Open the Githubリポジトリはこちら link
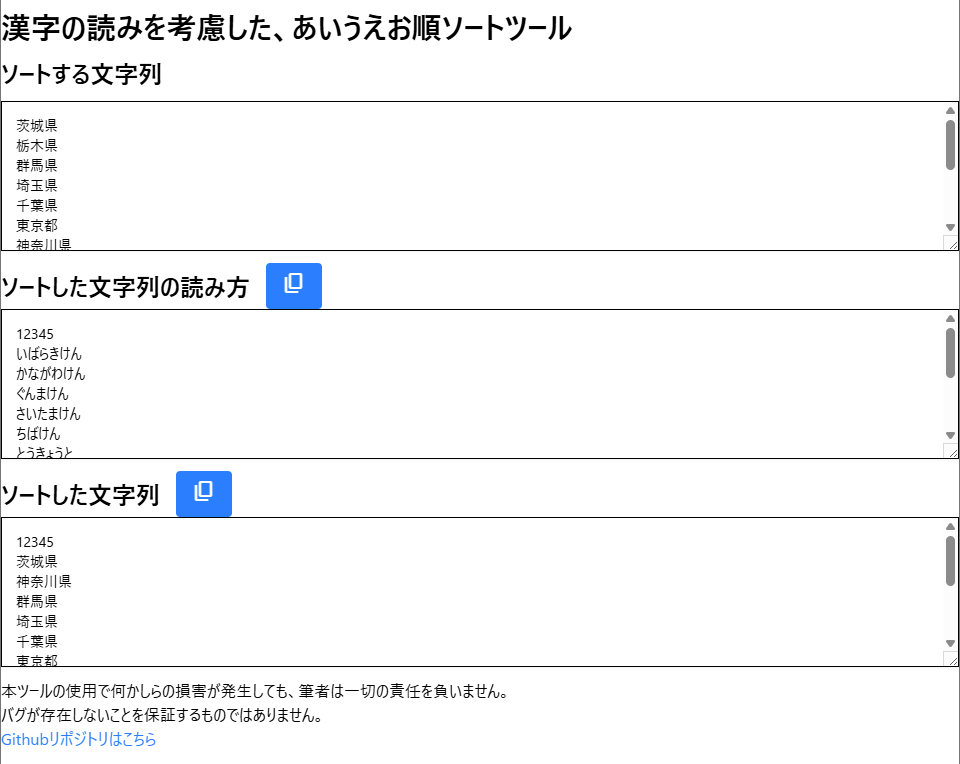Screen dimensions: 960x764 tap(79, 740)
